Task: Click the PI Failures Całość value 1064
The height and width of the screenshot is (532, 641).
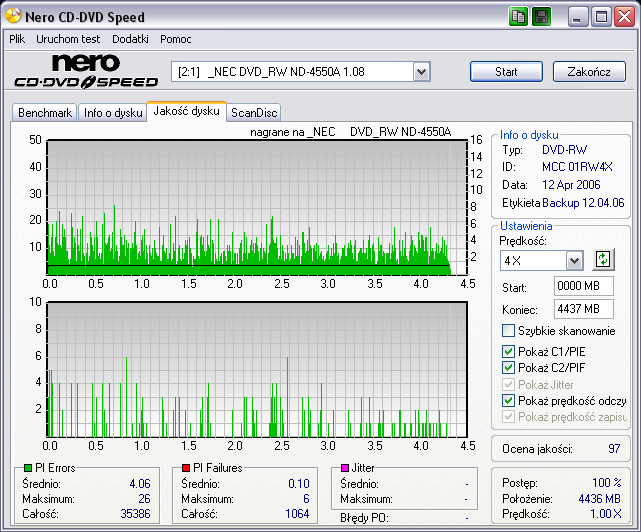Action: [x=297, y=514]
